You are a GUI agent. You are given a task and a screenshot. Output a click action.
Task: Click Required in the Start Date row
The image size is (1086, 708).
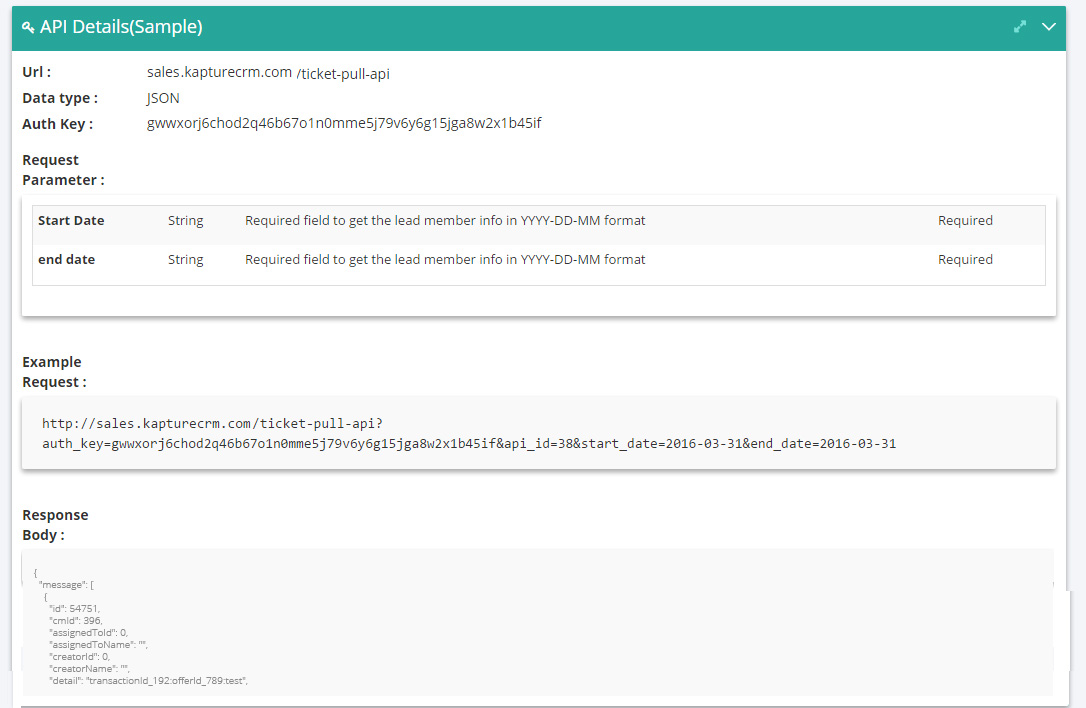965,220
